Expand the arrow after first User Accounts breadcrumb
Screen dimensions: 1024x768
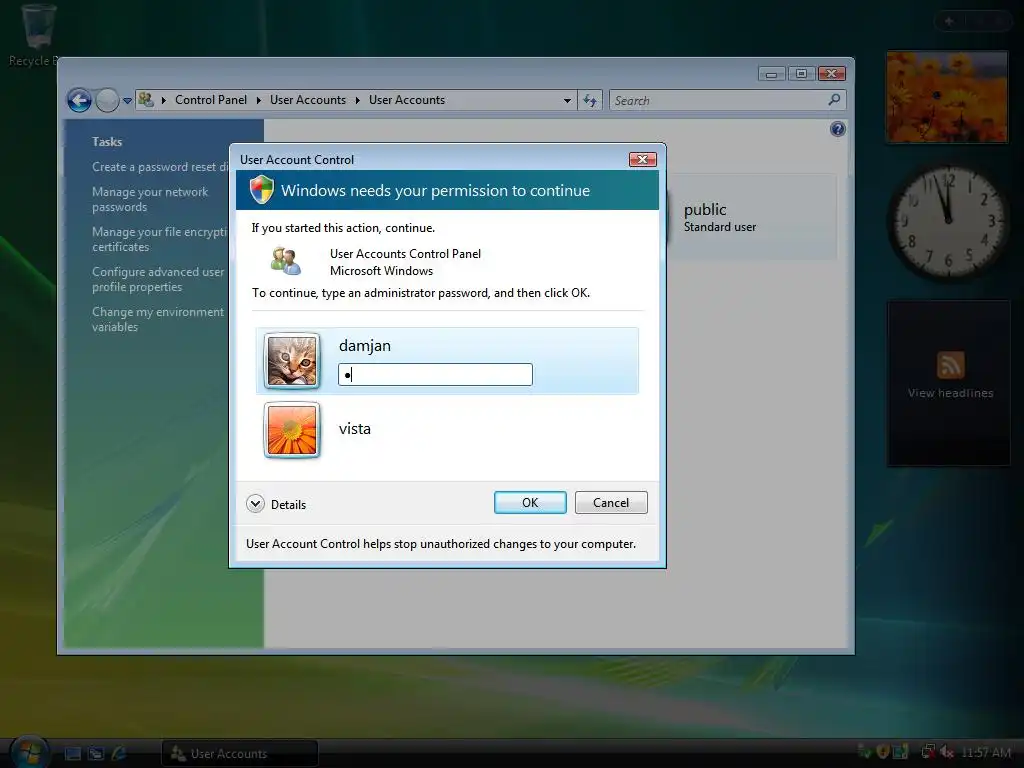pos(358,100)
